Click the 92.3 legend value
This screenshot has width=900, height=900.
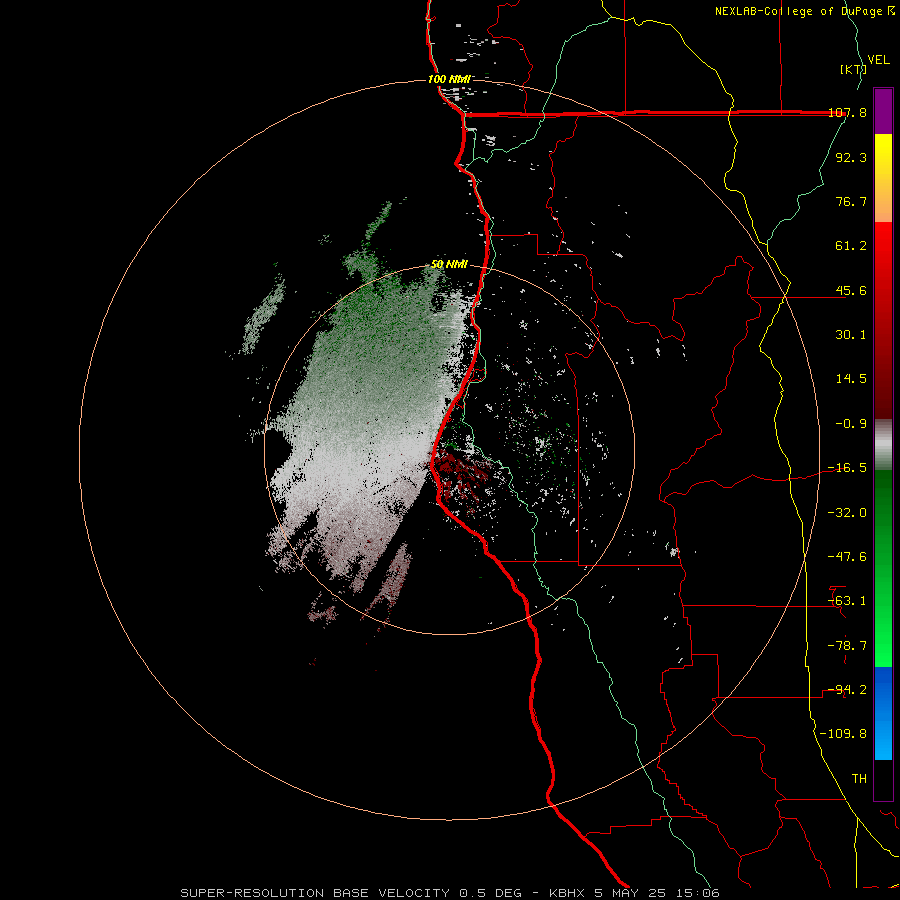[x=851, y=157]
